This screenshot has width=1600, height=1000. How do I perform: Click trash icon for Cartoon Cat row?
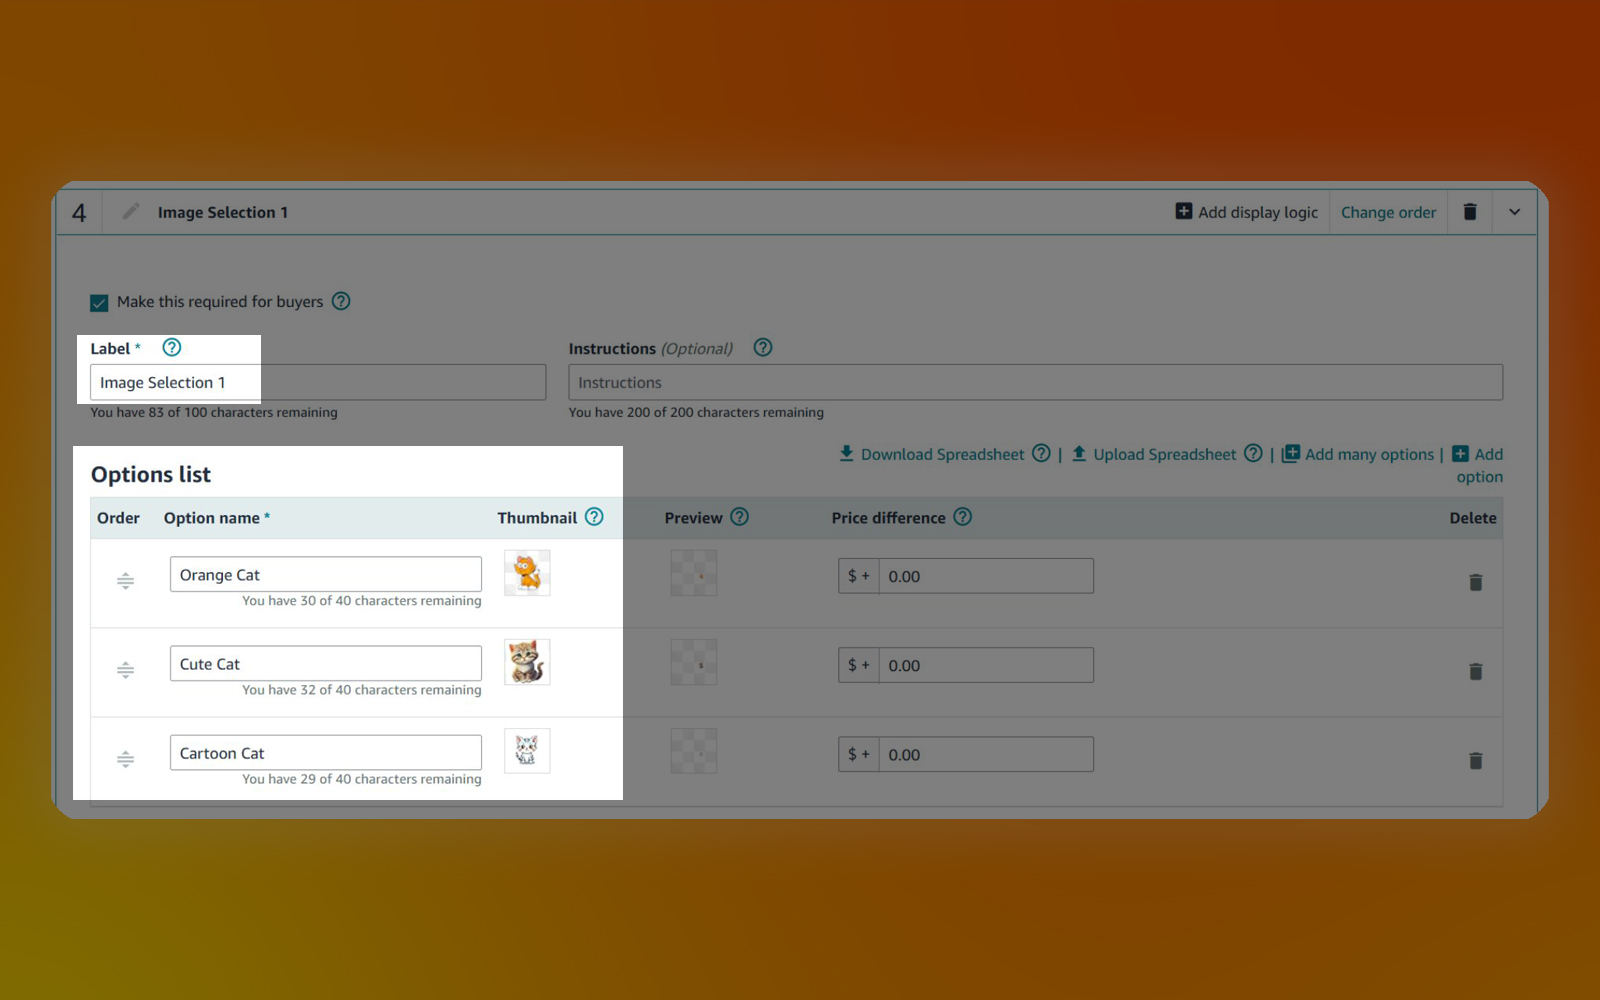pos(1475,761)
